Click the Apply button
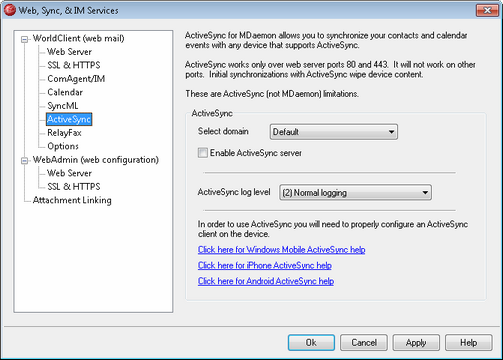503x360 pixels. [416, 343]
